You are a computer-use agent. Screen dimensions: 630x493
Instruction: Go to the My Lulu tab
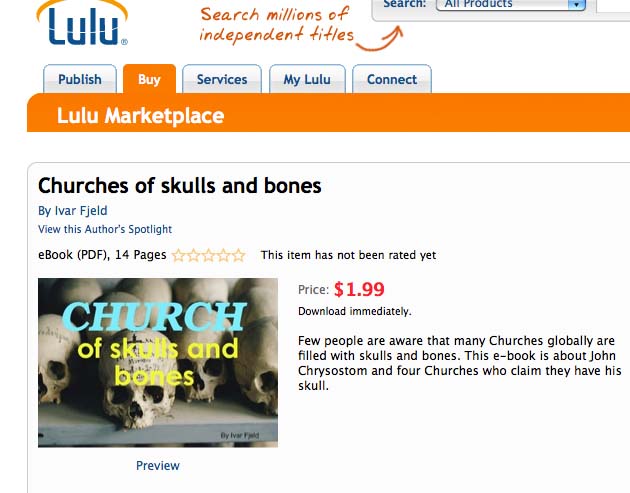click(x=307, y=79)
